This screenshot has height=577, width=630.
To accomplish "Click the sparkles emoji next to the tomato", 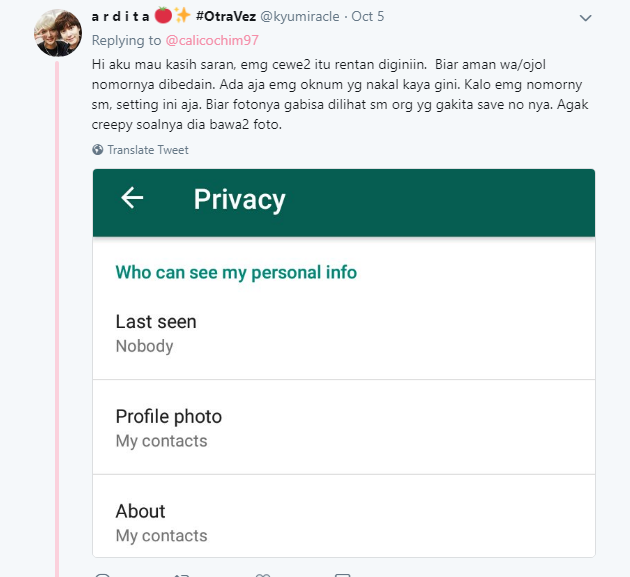I will [182, 15].
